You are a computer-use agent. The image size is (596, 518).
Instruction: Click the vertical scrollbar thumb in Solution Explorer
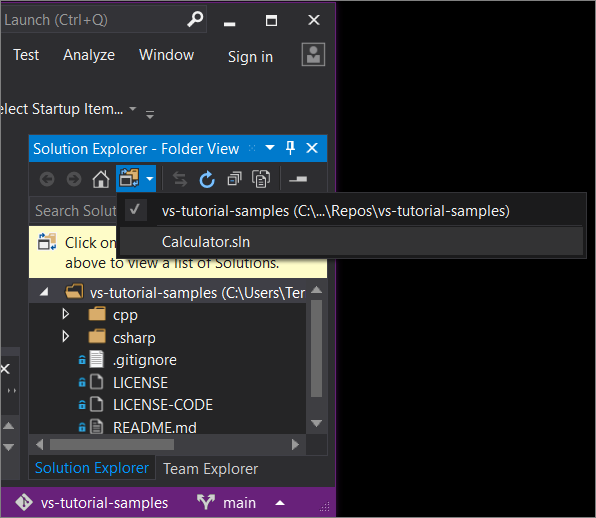317,349
